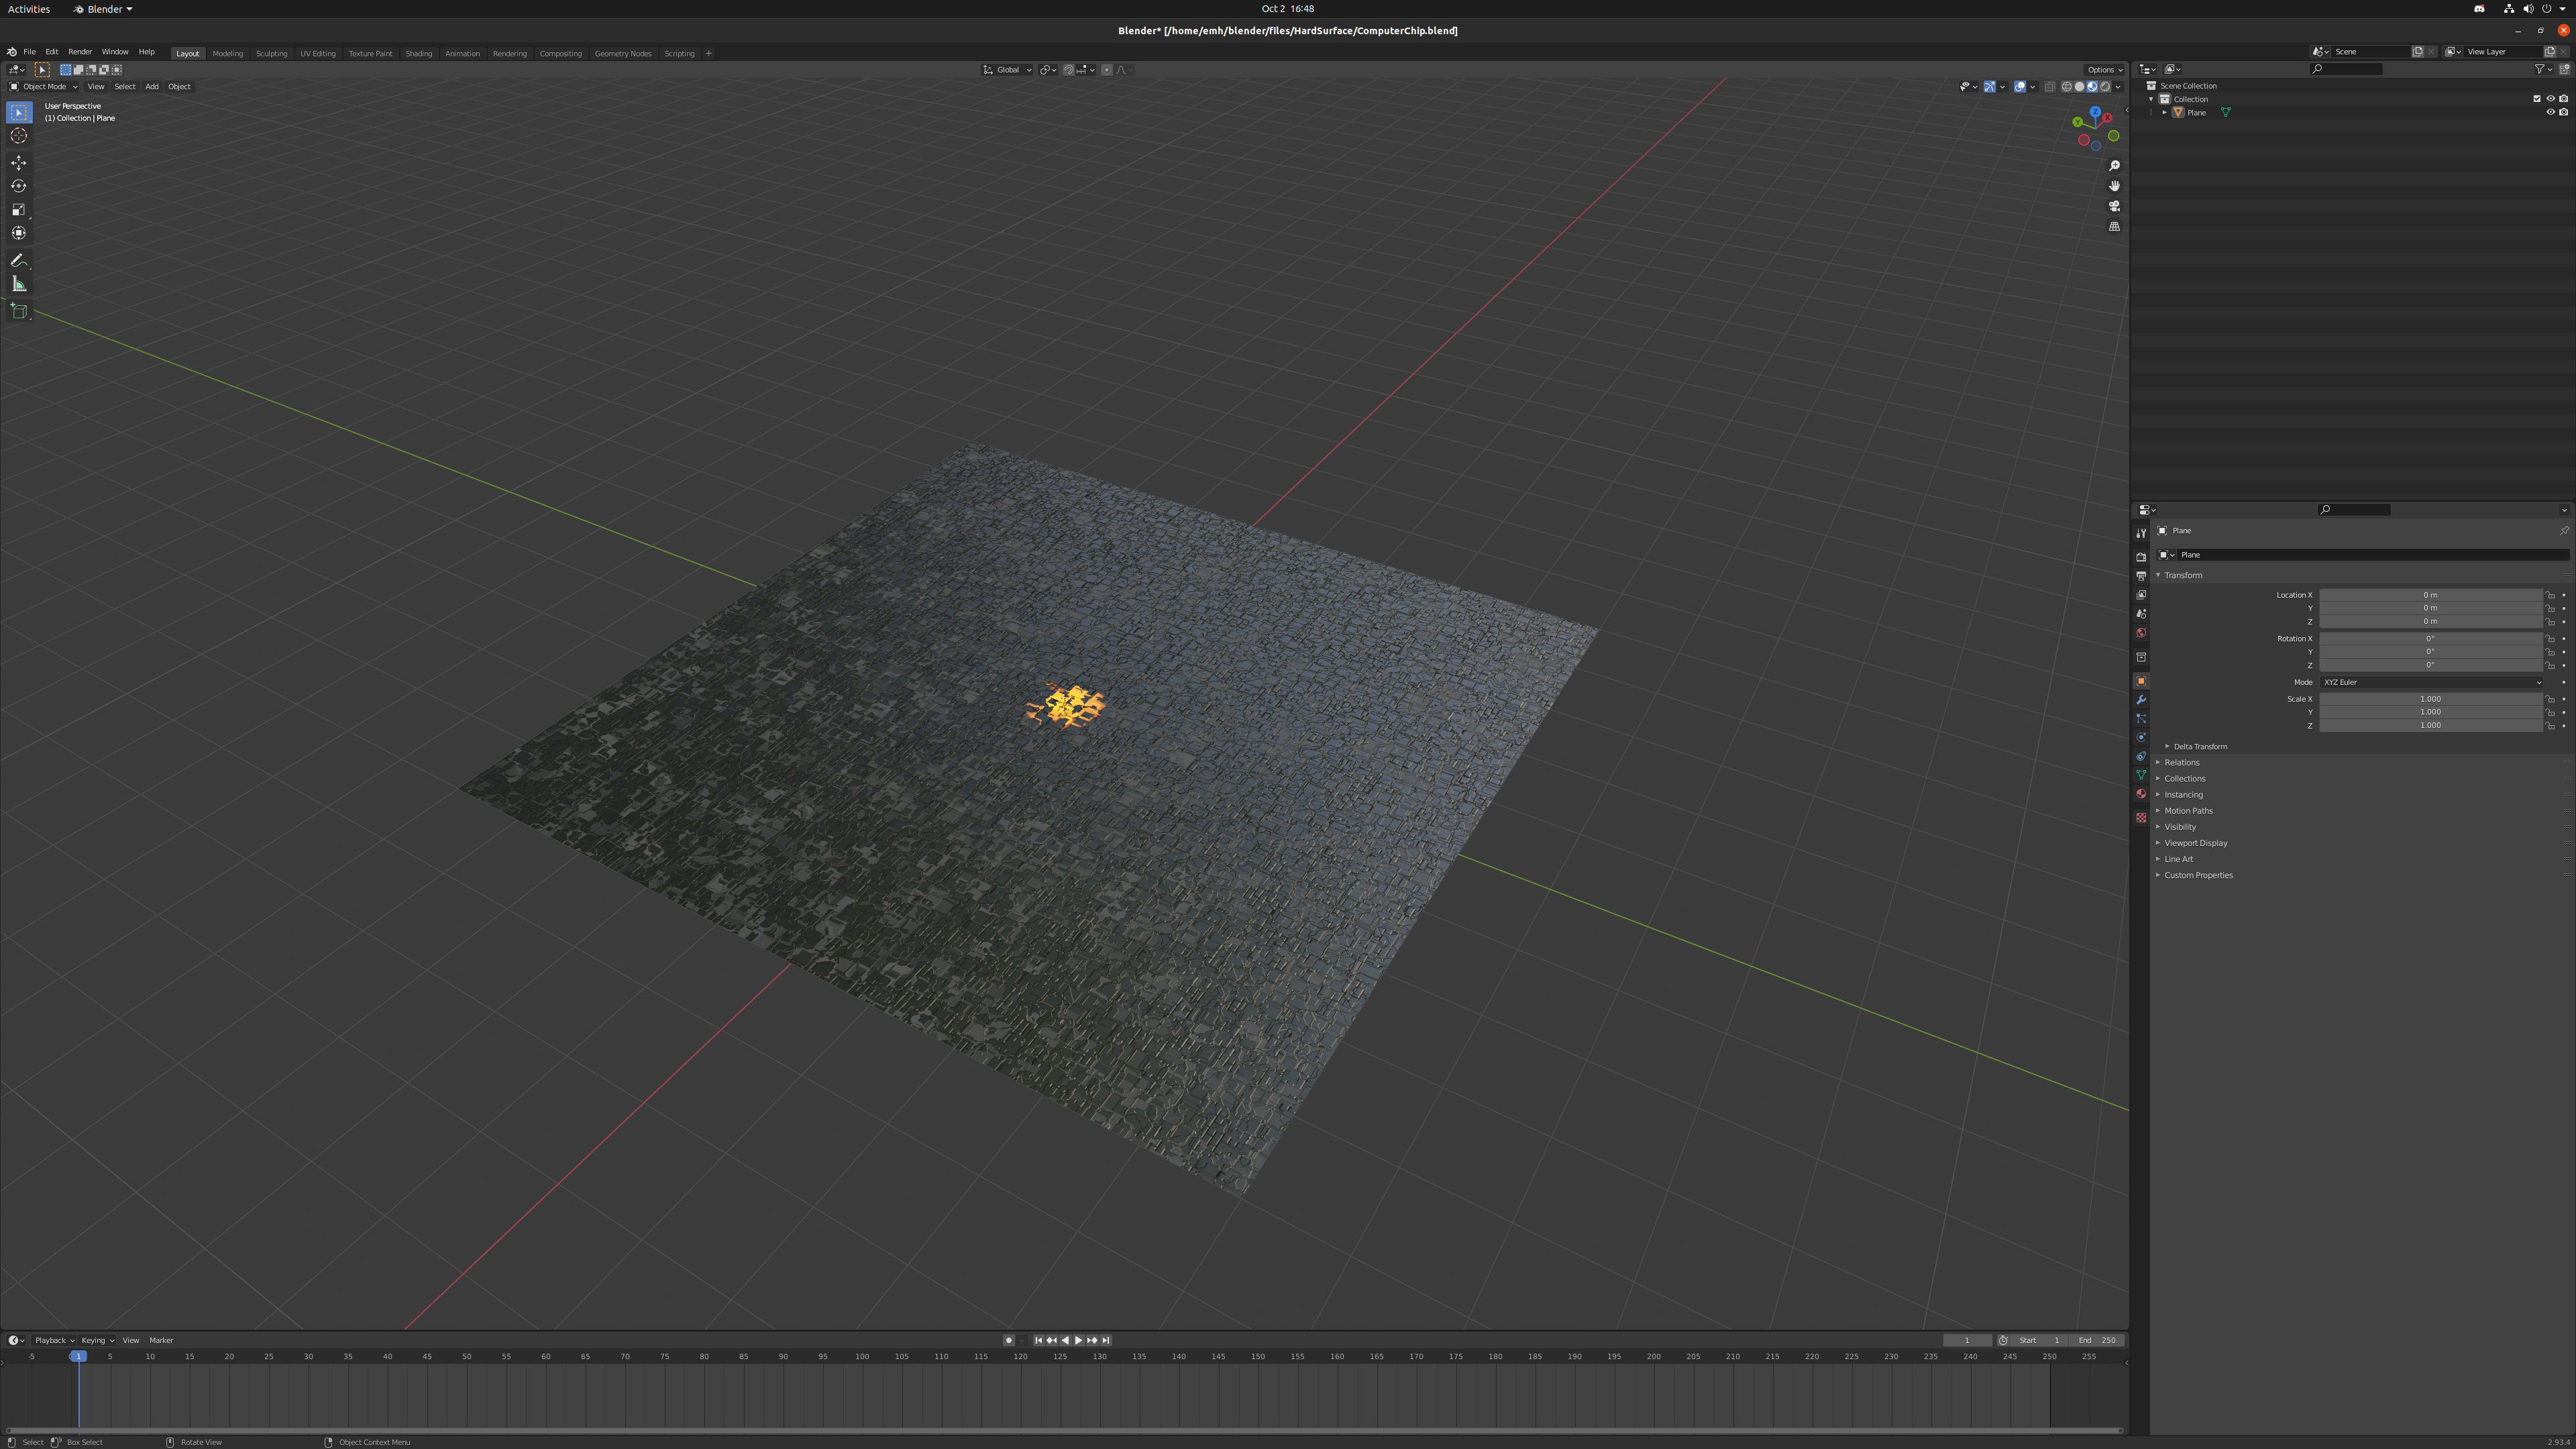Open Physics properties tab
Viewport: 2576px width, 1449px height.
2141,738
